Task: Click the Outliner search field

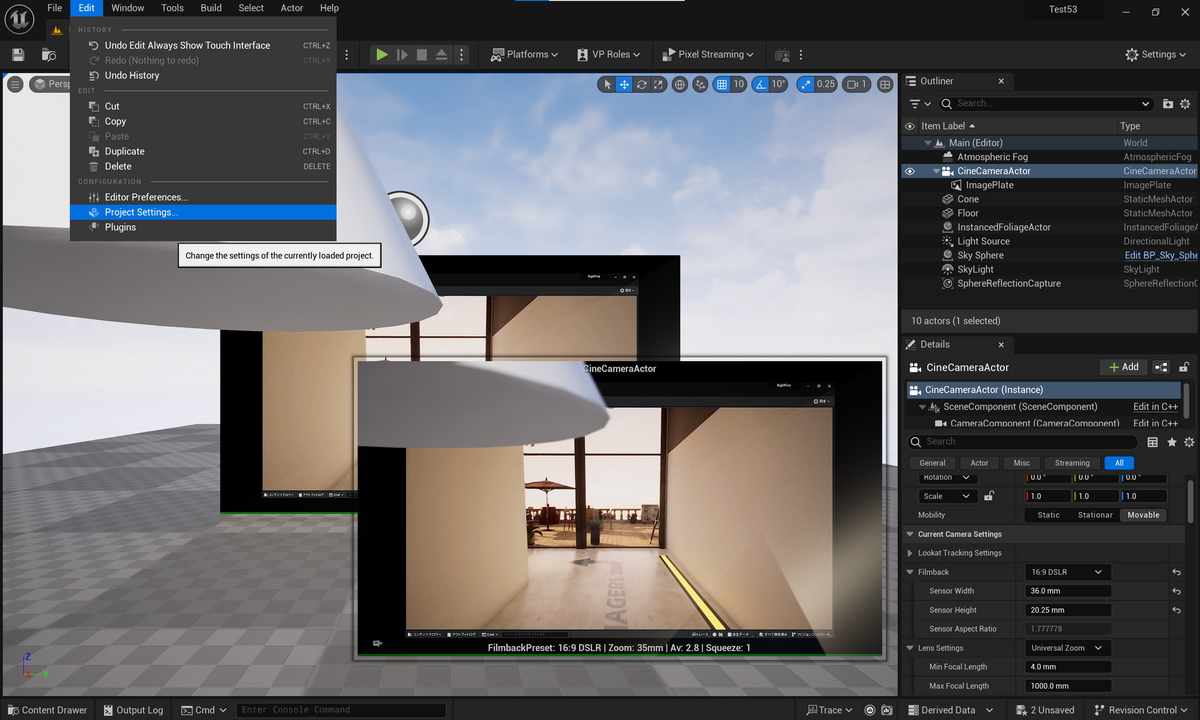Action: pyautogui.click(x=1047, y=104)
